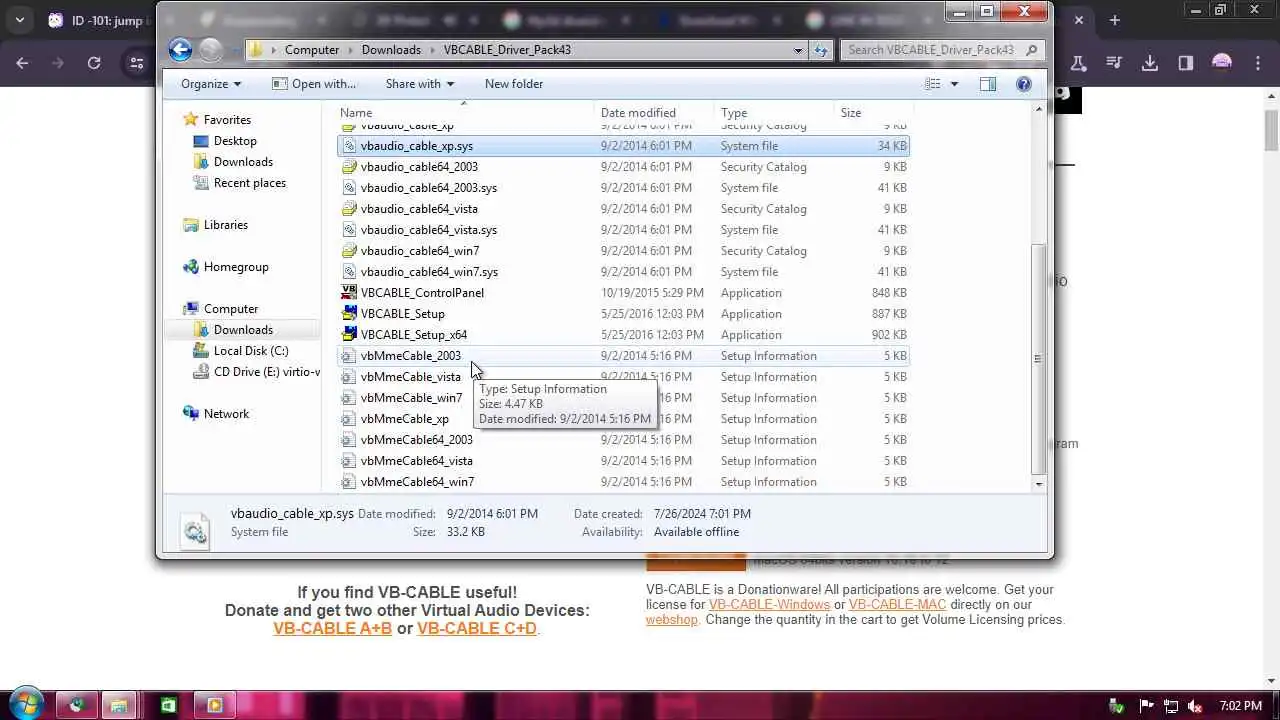
Task: Open Explorer Help question mark icon
Action: 1023,84
